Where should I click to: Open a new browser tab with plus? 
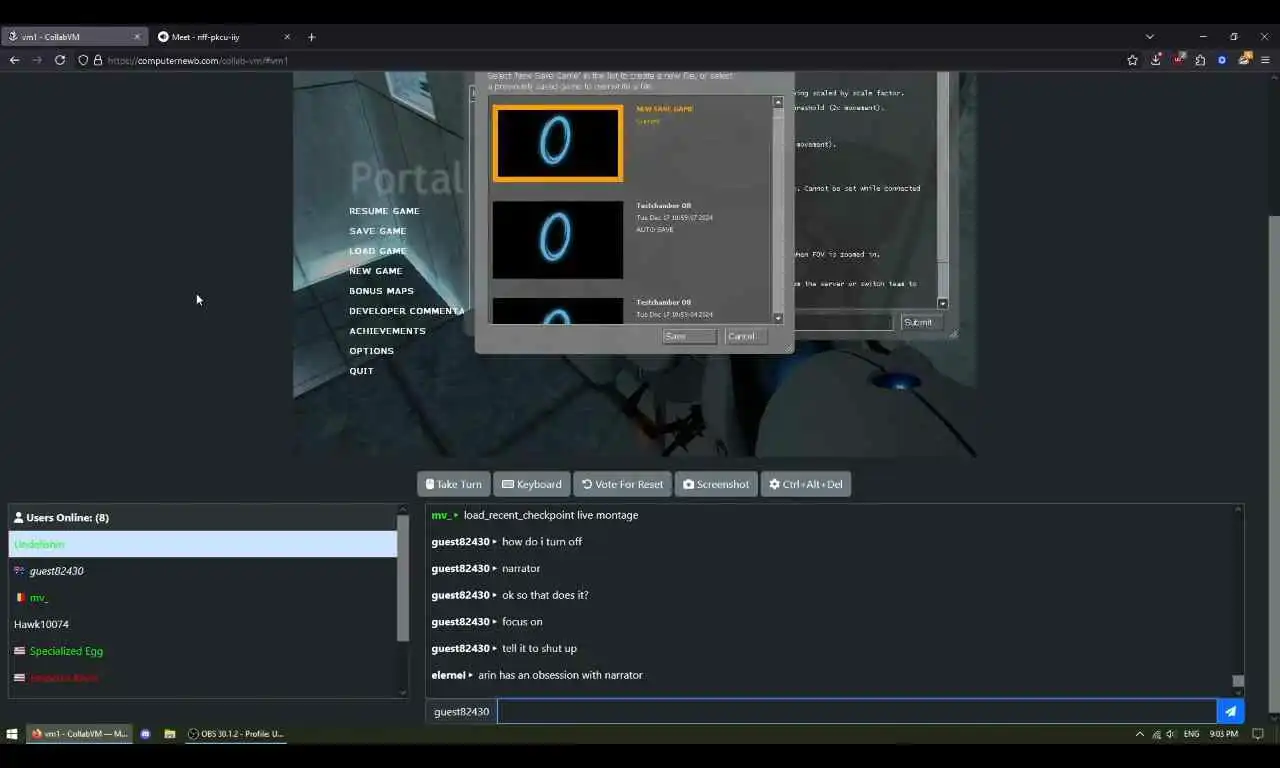(x=311, y=37)
